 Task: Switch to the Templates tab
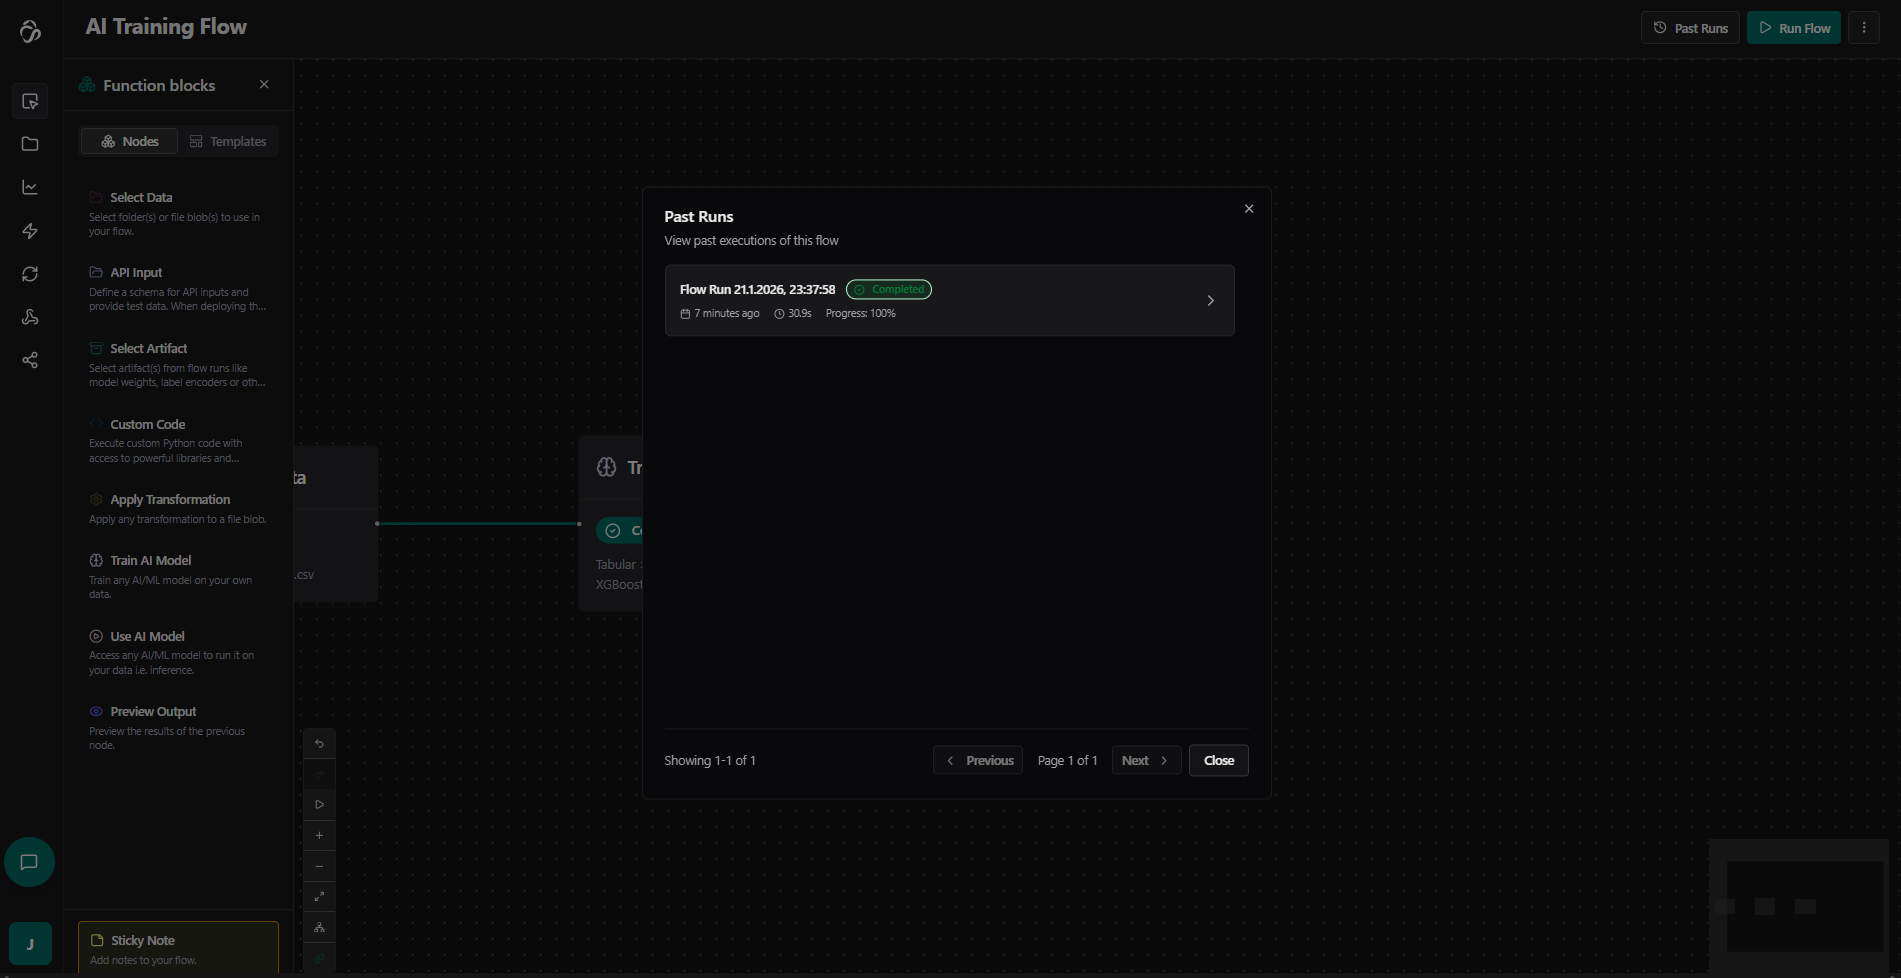(228, 142)
